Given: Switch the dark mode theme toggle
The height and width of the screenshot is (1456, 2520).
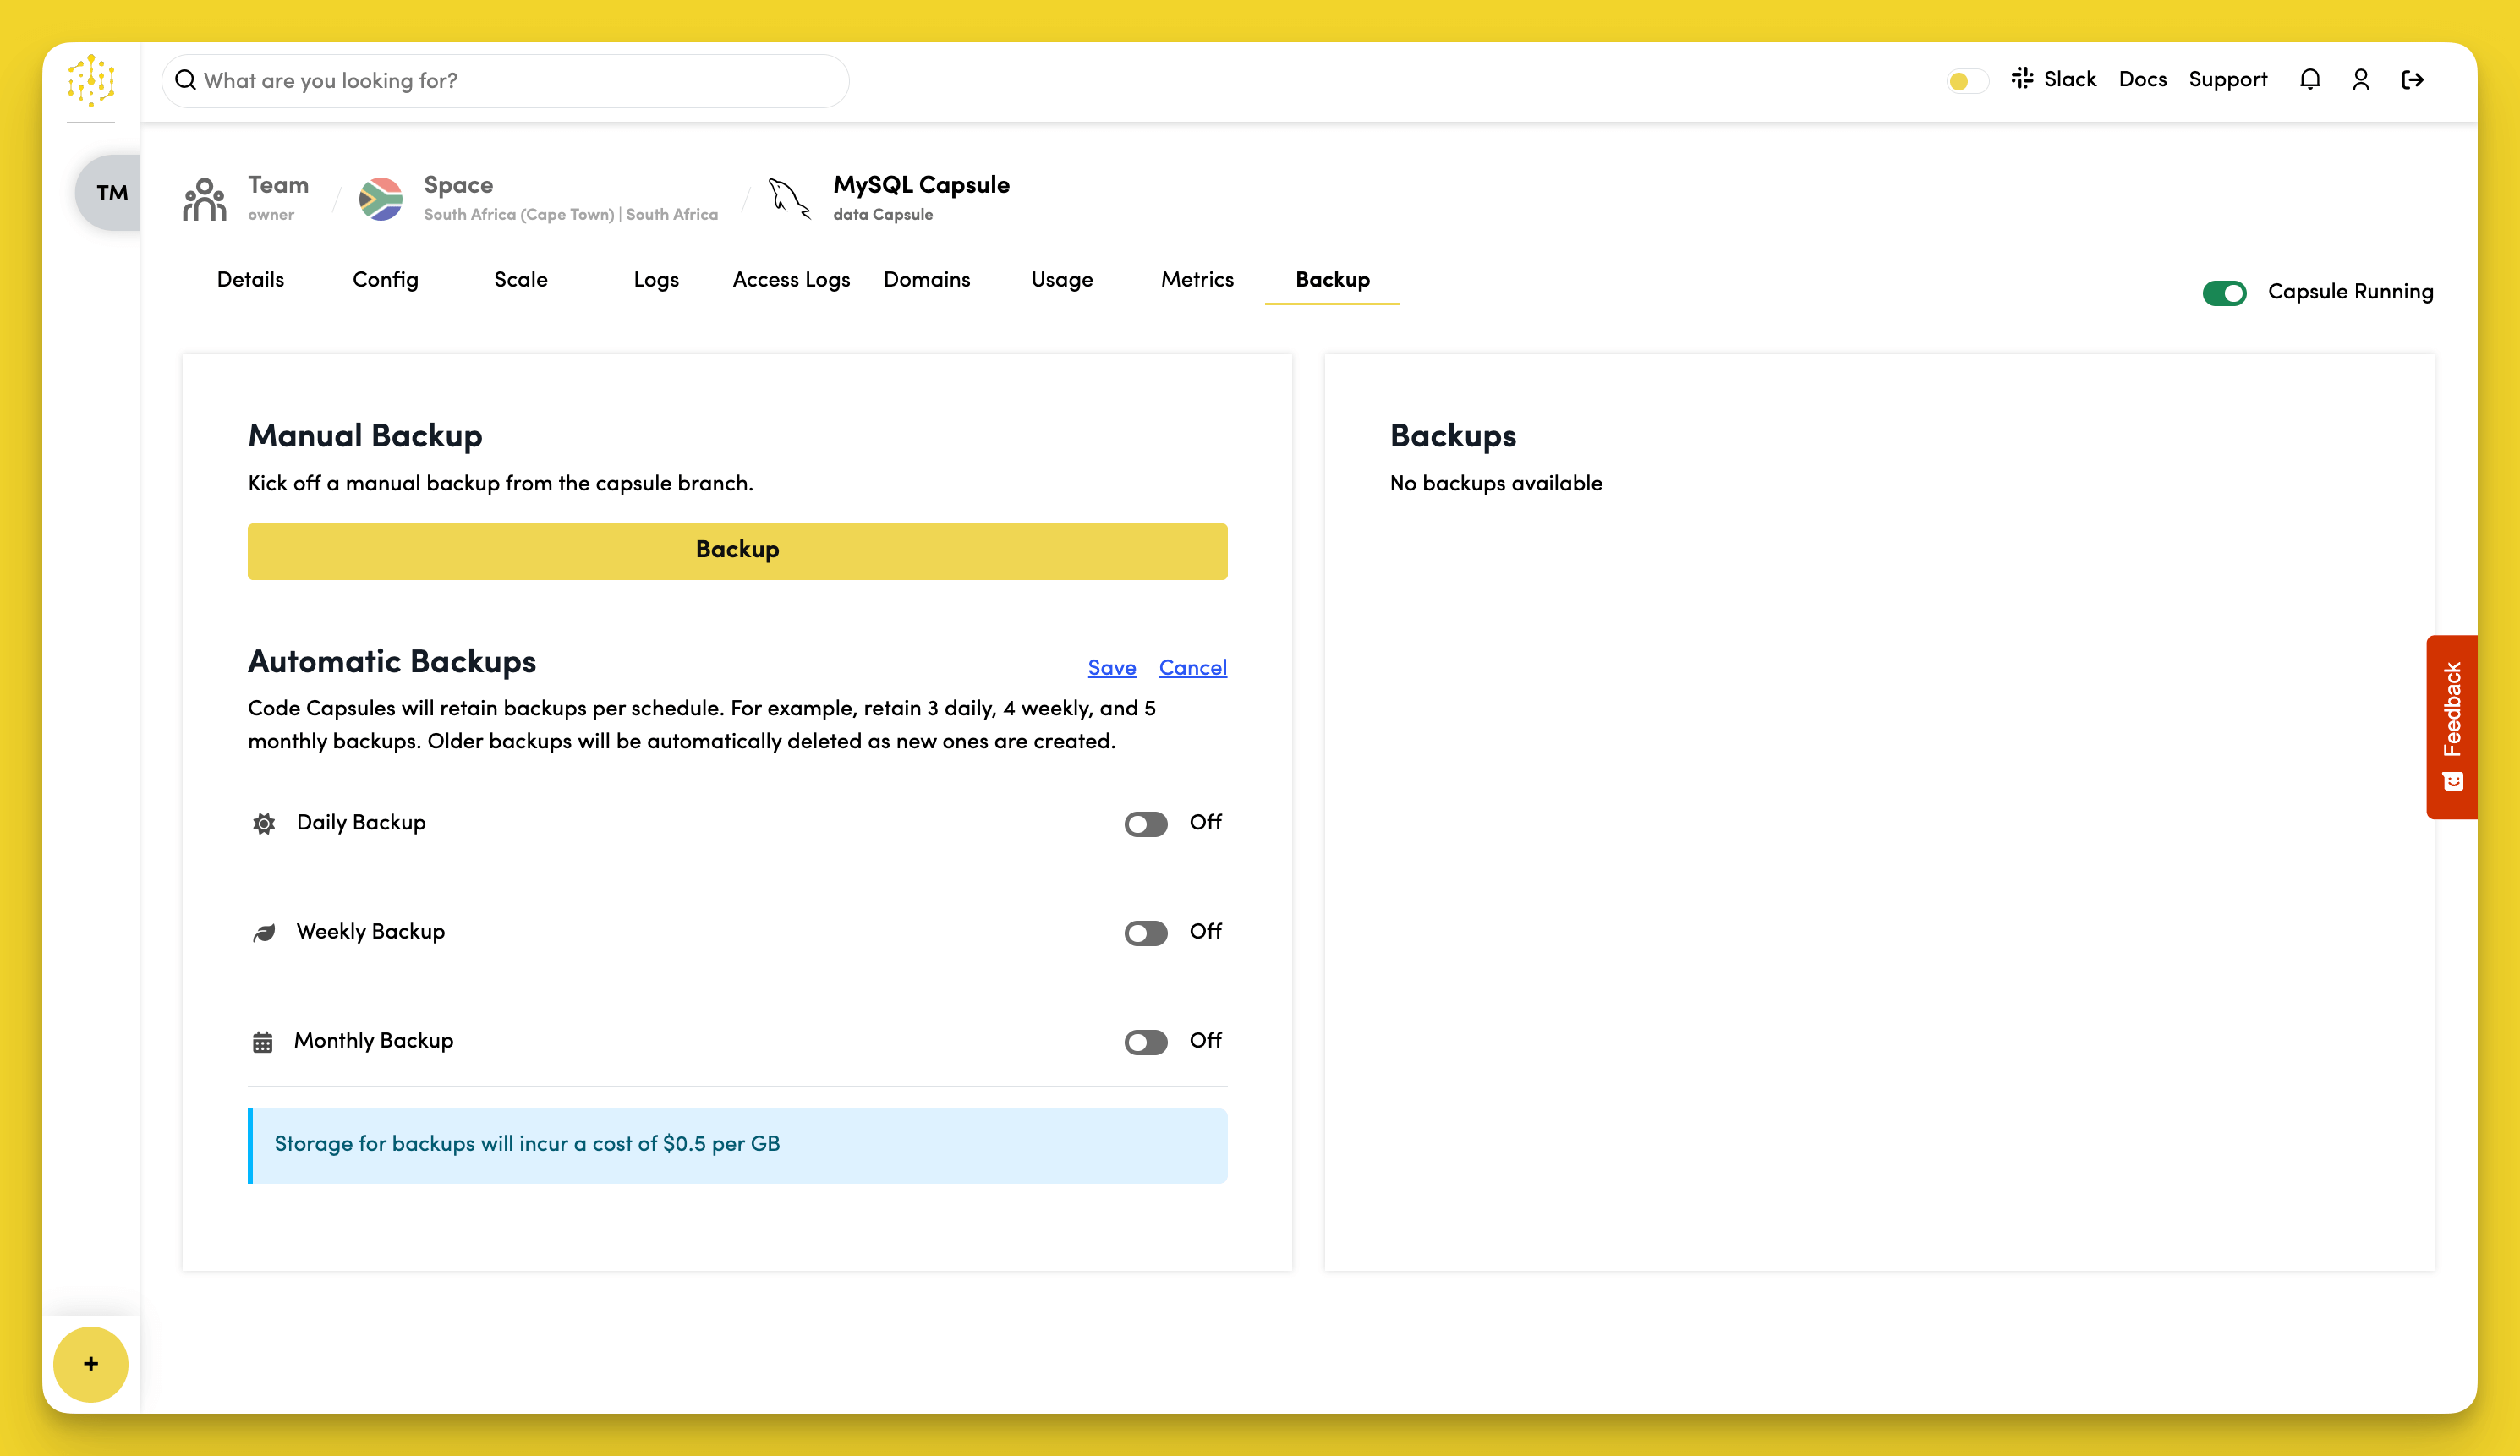Looking at the screenshot, I should tap(1966, 81).
